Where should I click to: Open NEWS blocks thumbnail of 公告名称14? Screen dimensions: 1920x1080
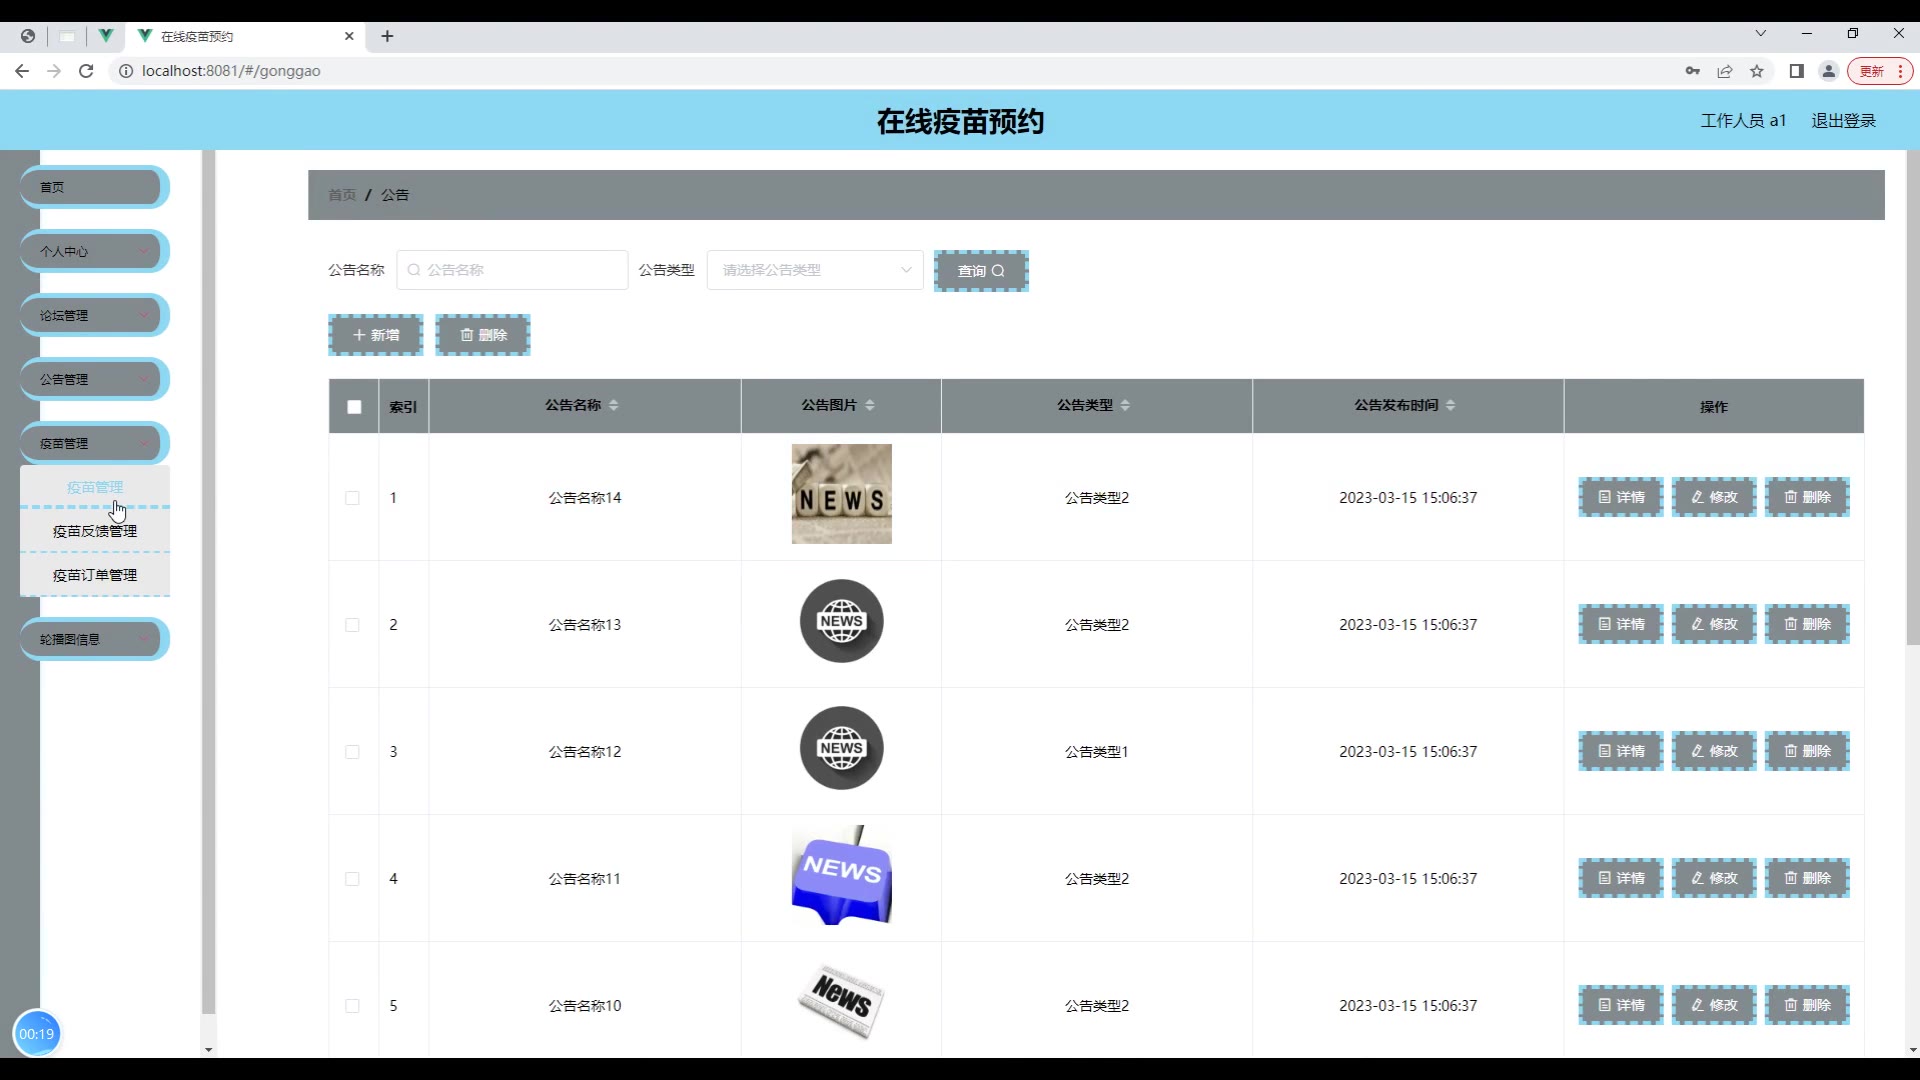coord(842,494)
